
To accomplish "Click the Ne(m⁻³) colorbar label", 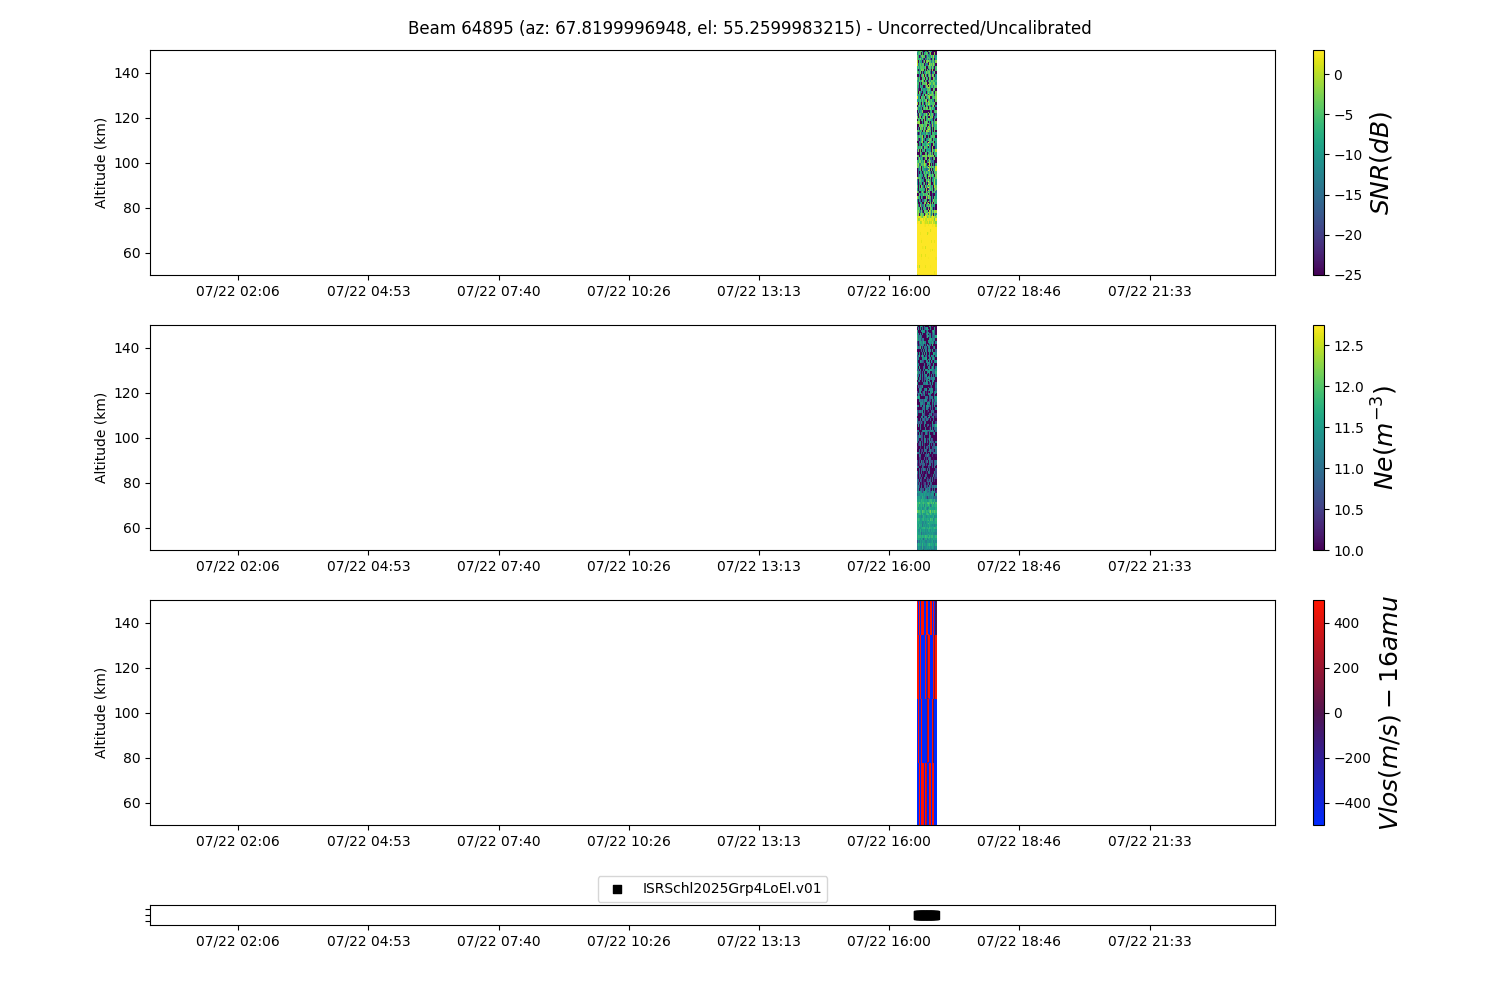I will (x=1384, y=437).
